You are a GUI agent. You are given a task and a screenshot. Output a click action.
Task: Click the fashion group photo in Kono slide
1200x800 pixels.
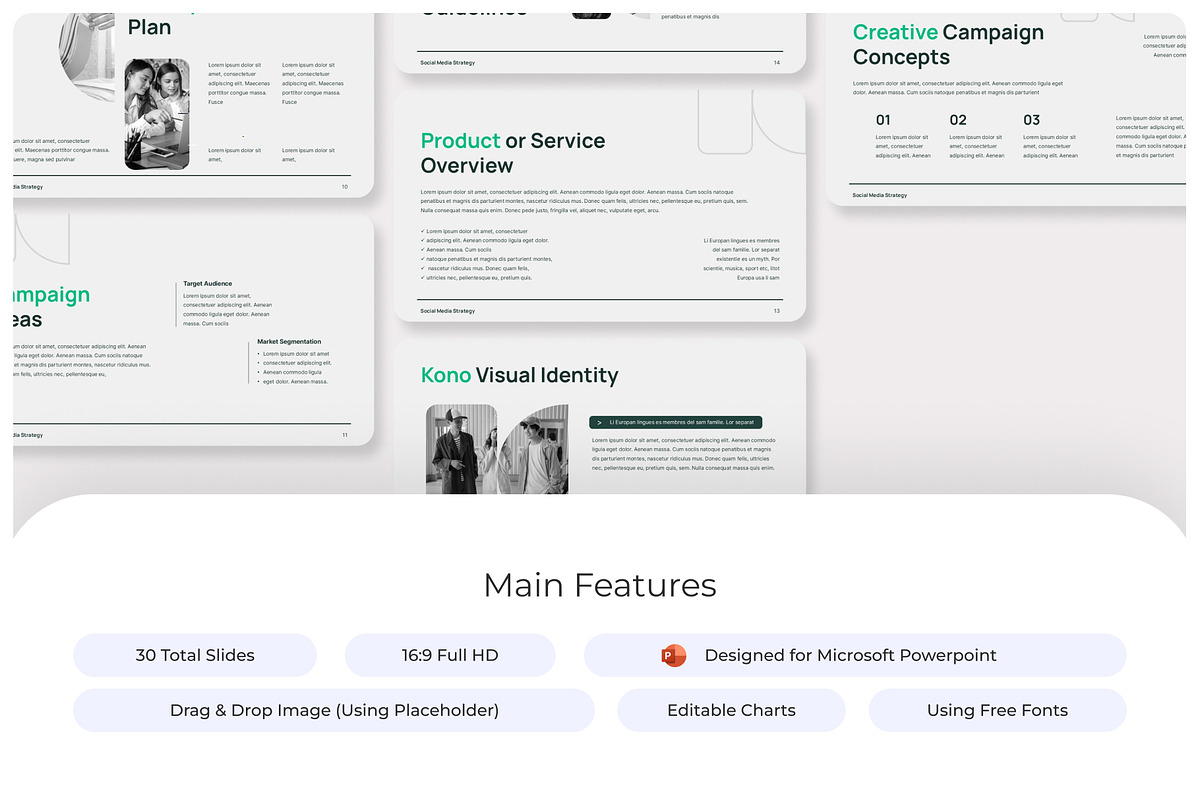(x=497, y=449)
